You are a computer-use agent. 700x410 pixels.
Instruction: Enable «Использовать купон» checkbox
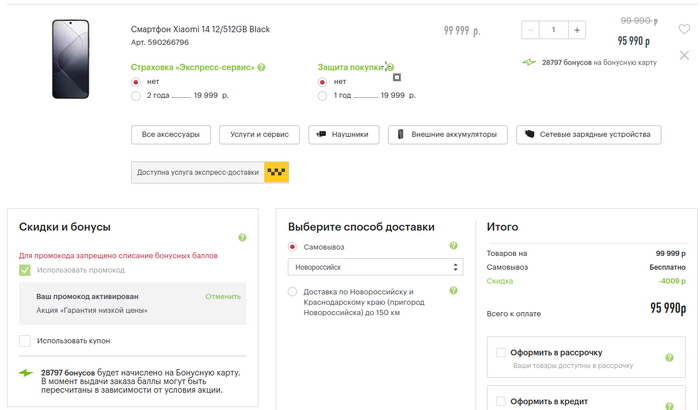[x=25, y=341]
